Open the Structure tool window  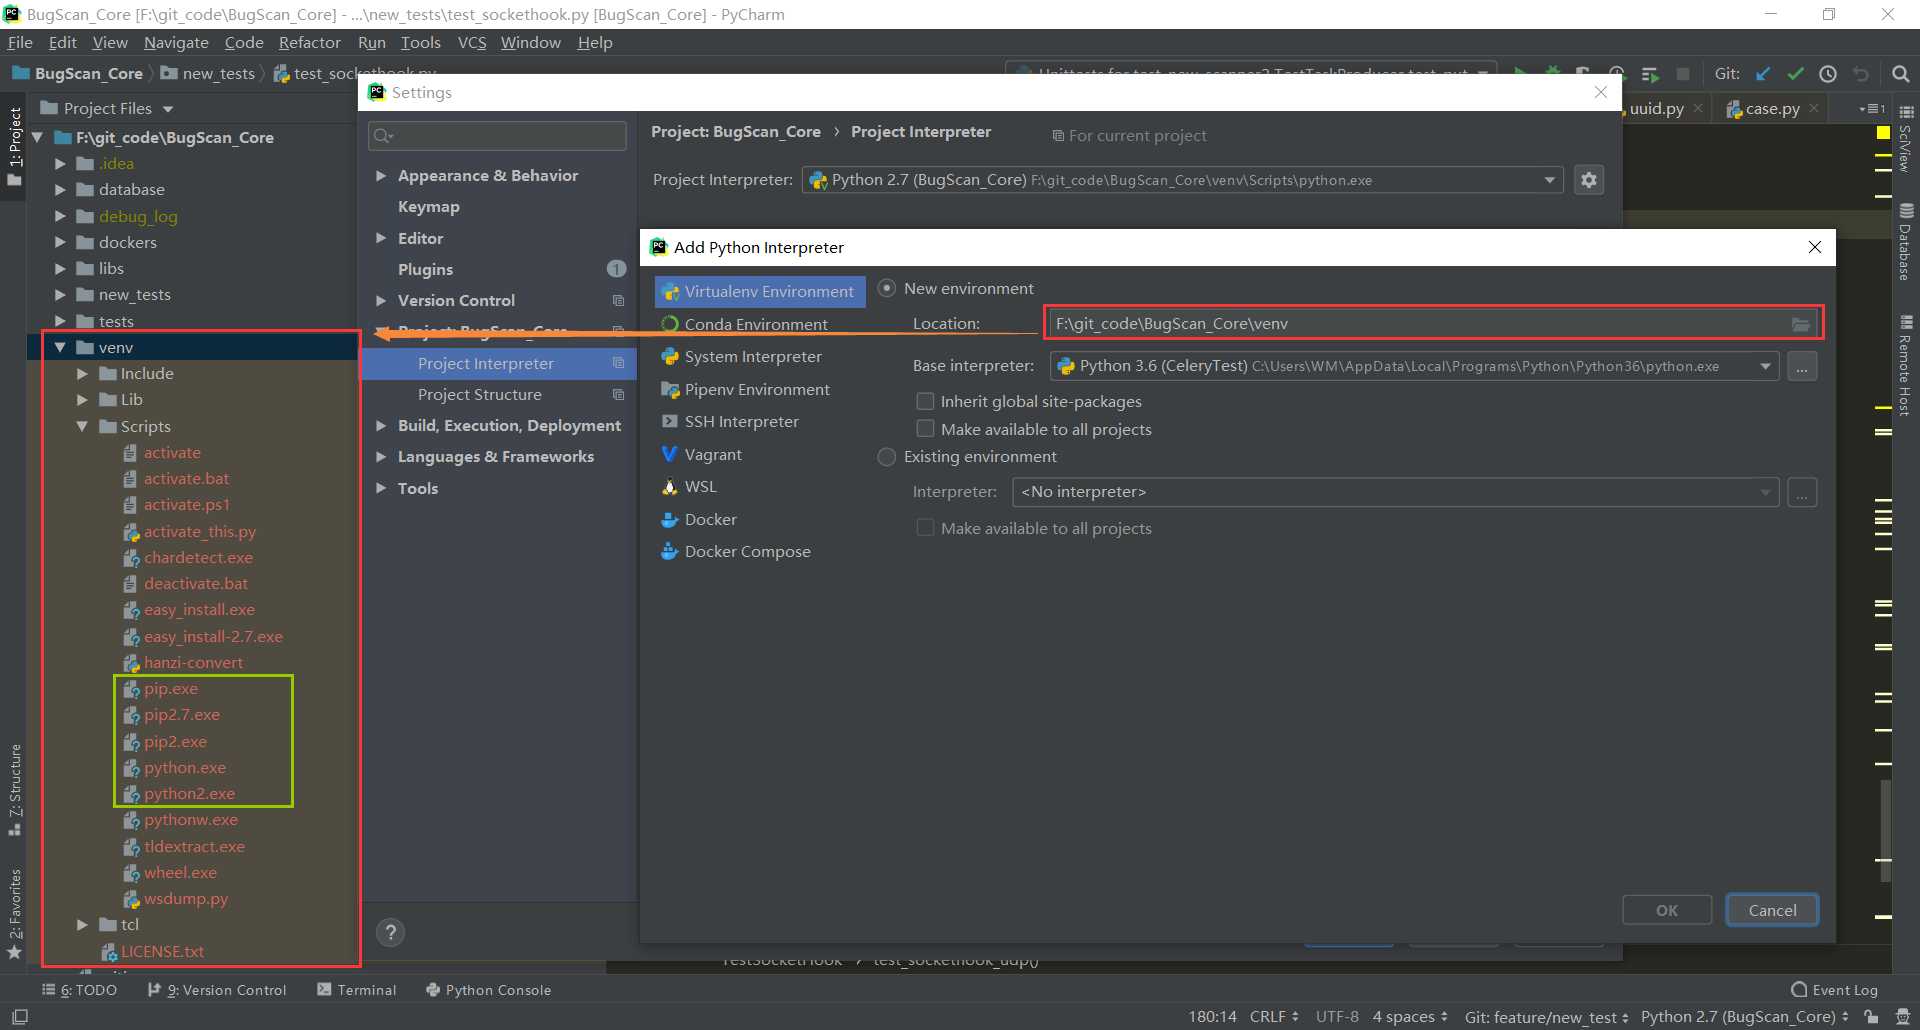(x=14, y=790)
